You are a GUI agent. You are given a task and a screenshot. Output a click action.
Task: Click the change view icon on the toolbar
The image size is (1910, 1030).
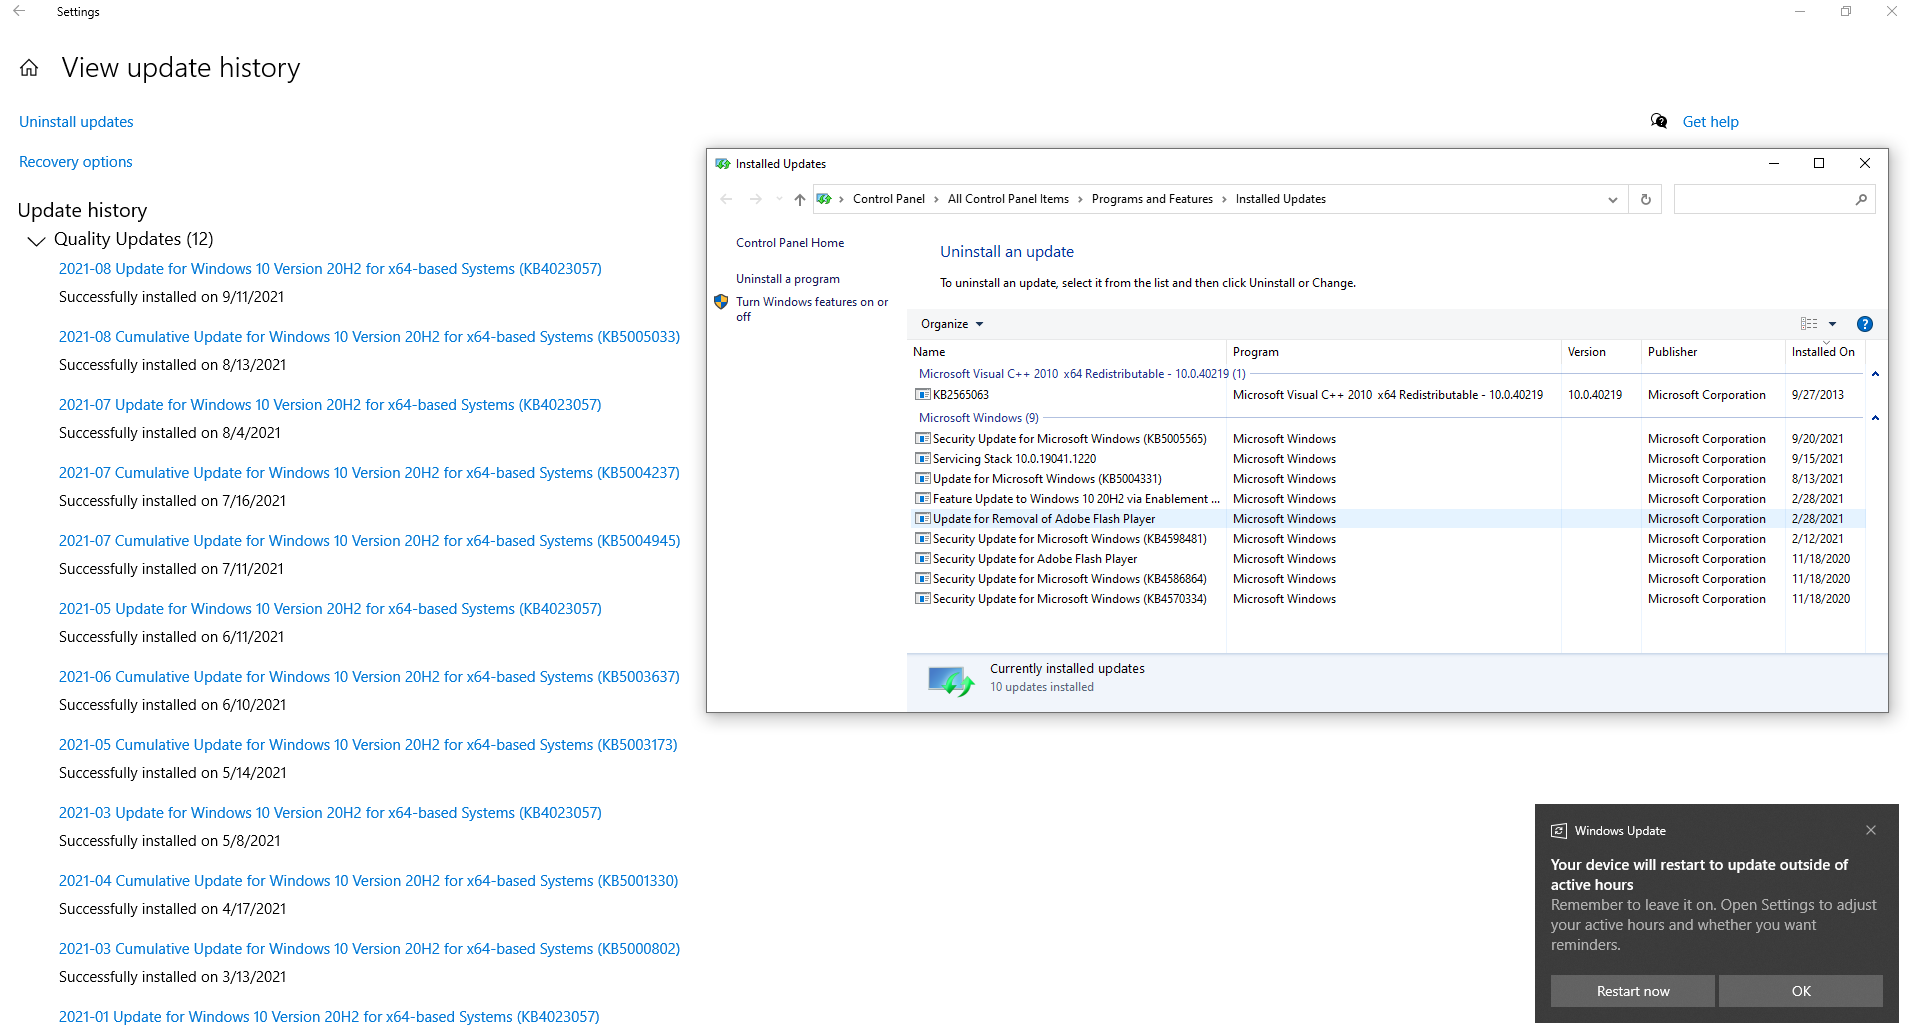[1807, 323]
